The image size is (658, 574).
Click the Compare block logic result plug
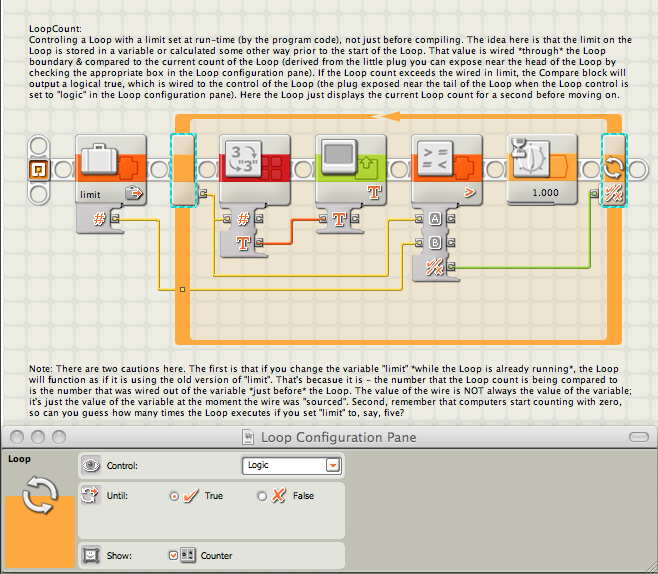451,266
